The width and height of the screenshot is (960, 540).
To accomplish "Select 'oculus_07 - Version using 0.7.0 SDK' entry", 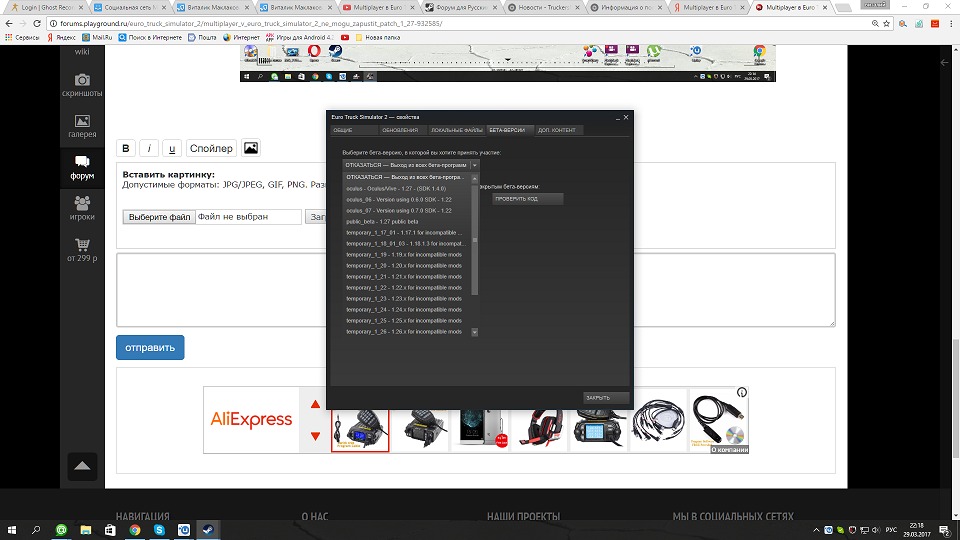I will pos(407,211).
